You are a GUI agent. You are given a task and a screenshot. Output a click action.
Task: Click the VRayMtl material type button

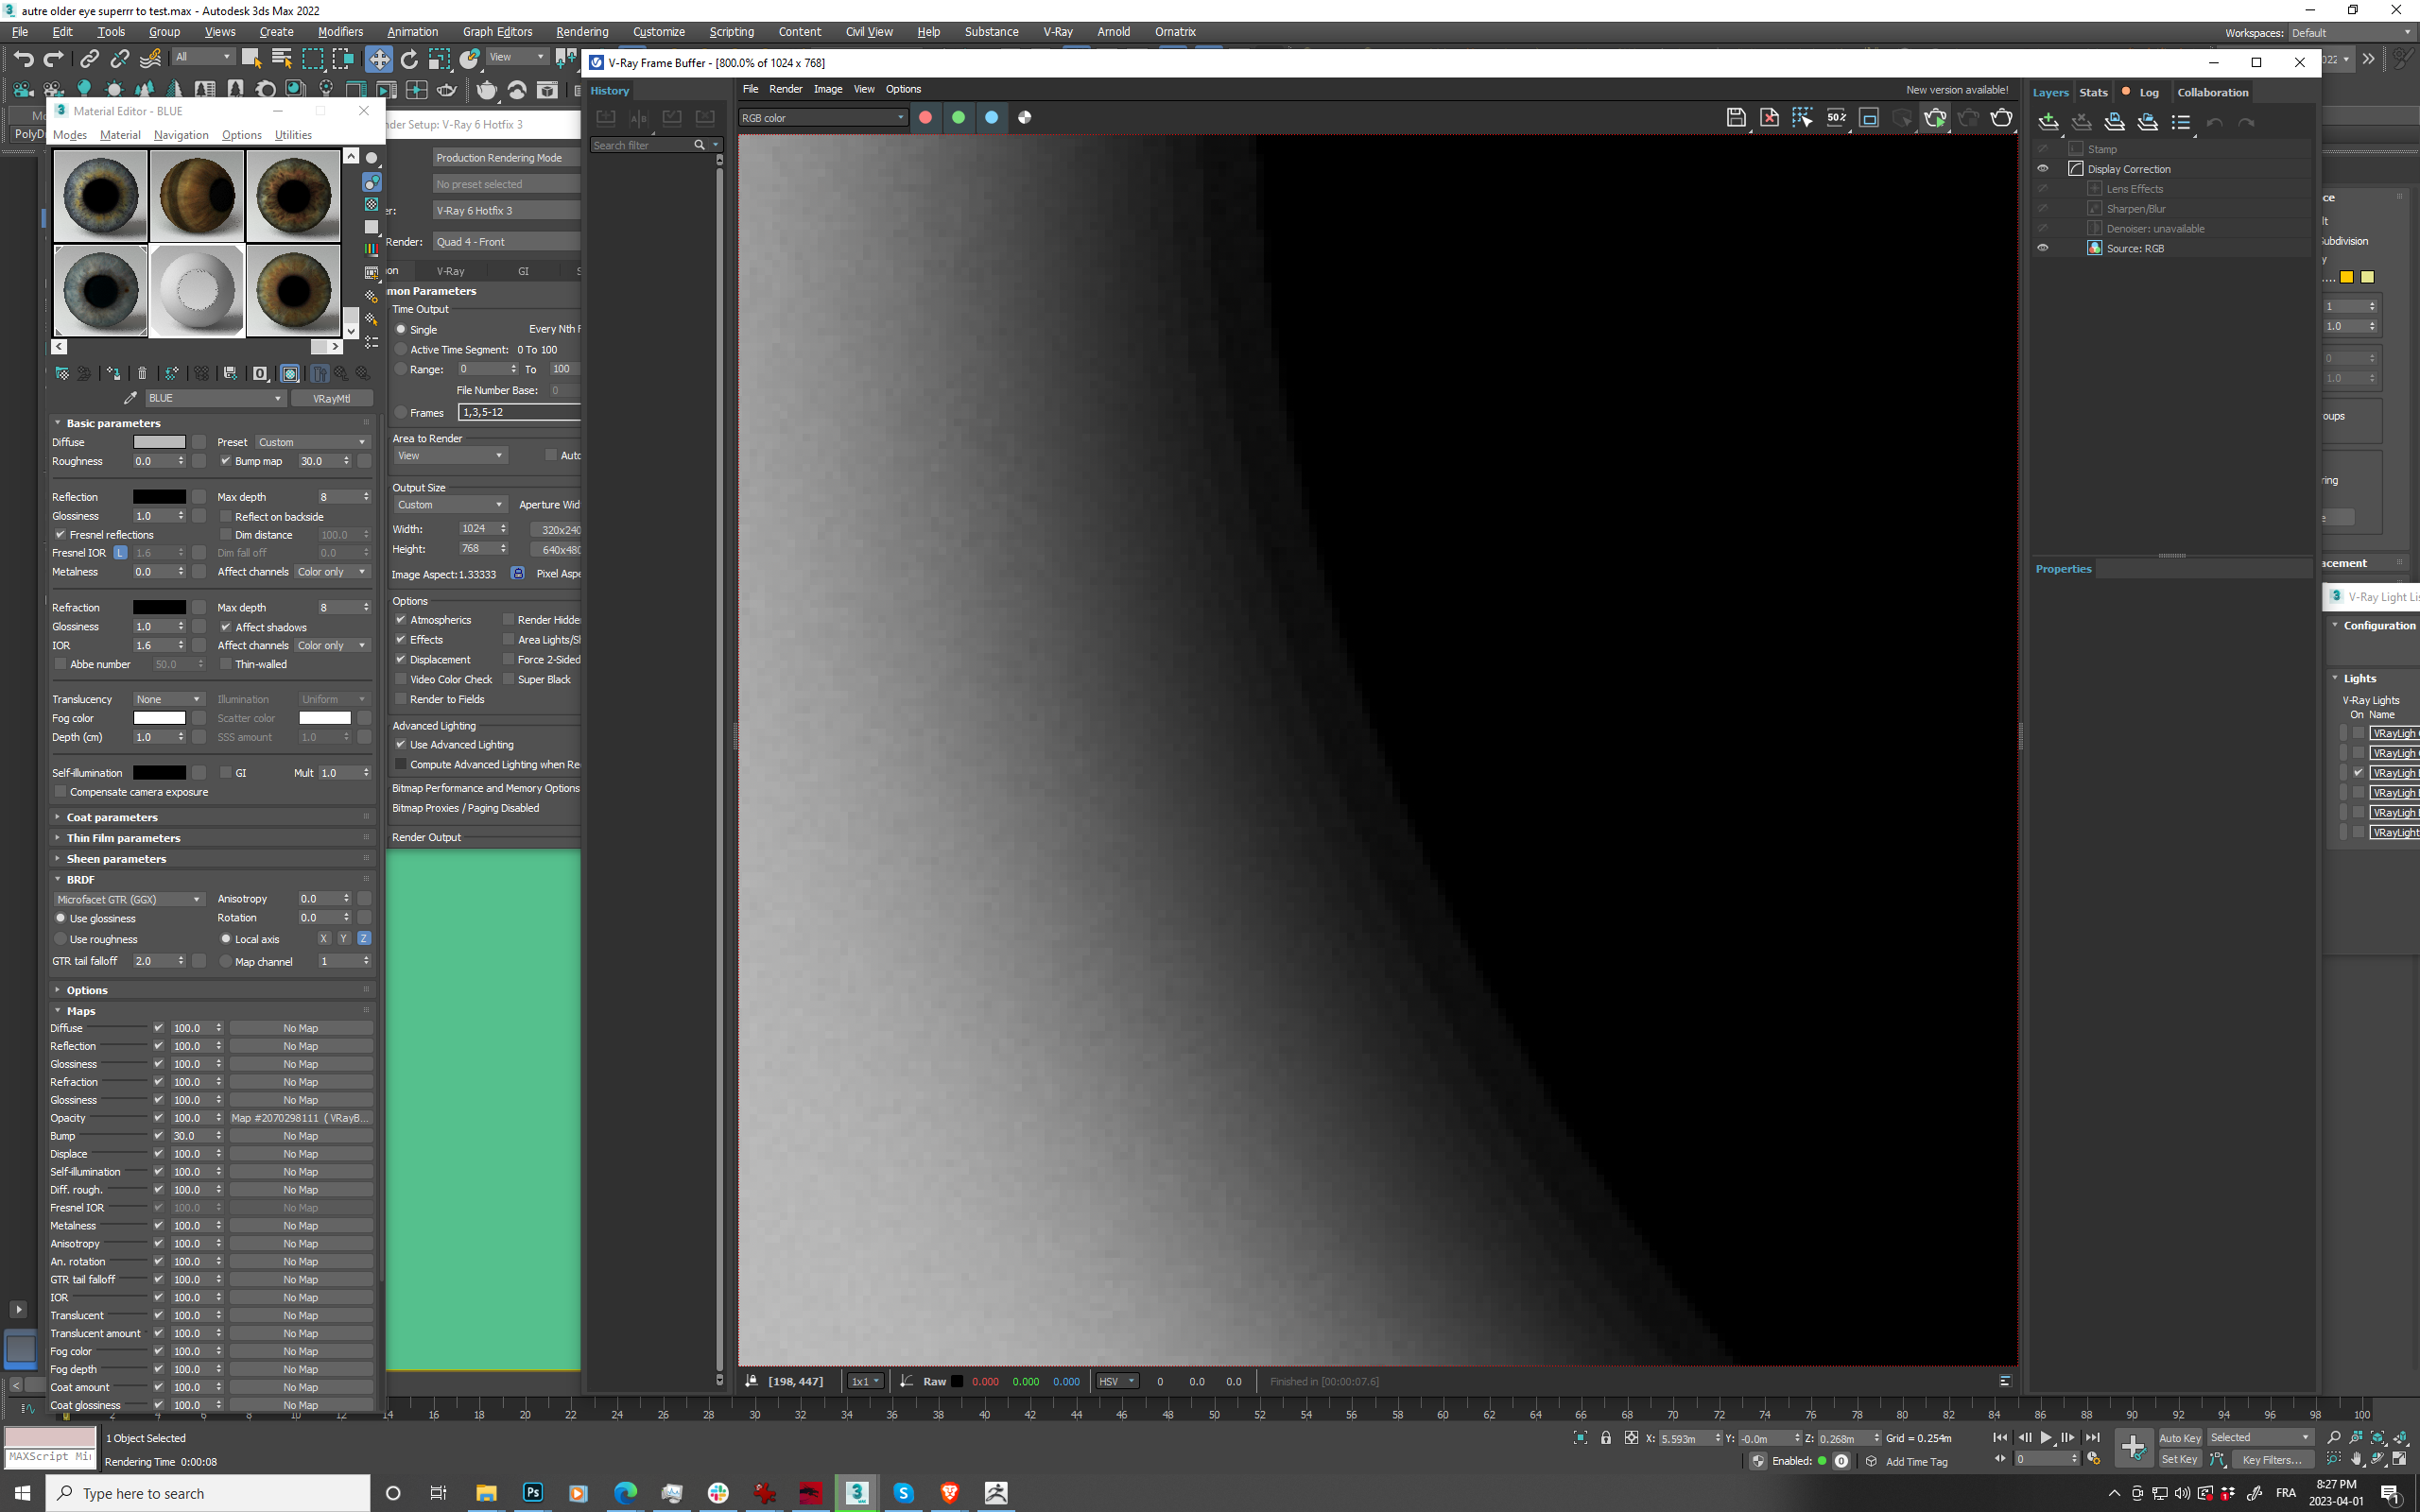(x=332, y=398)
